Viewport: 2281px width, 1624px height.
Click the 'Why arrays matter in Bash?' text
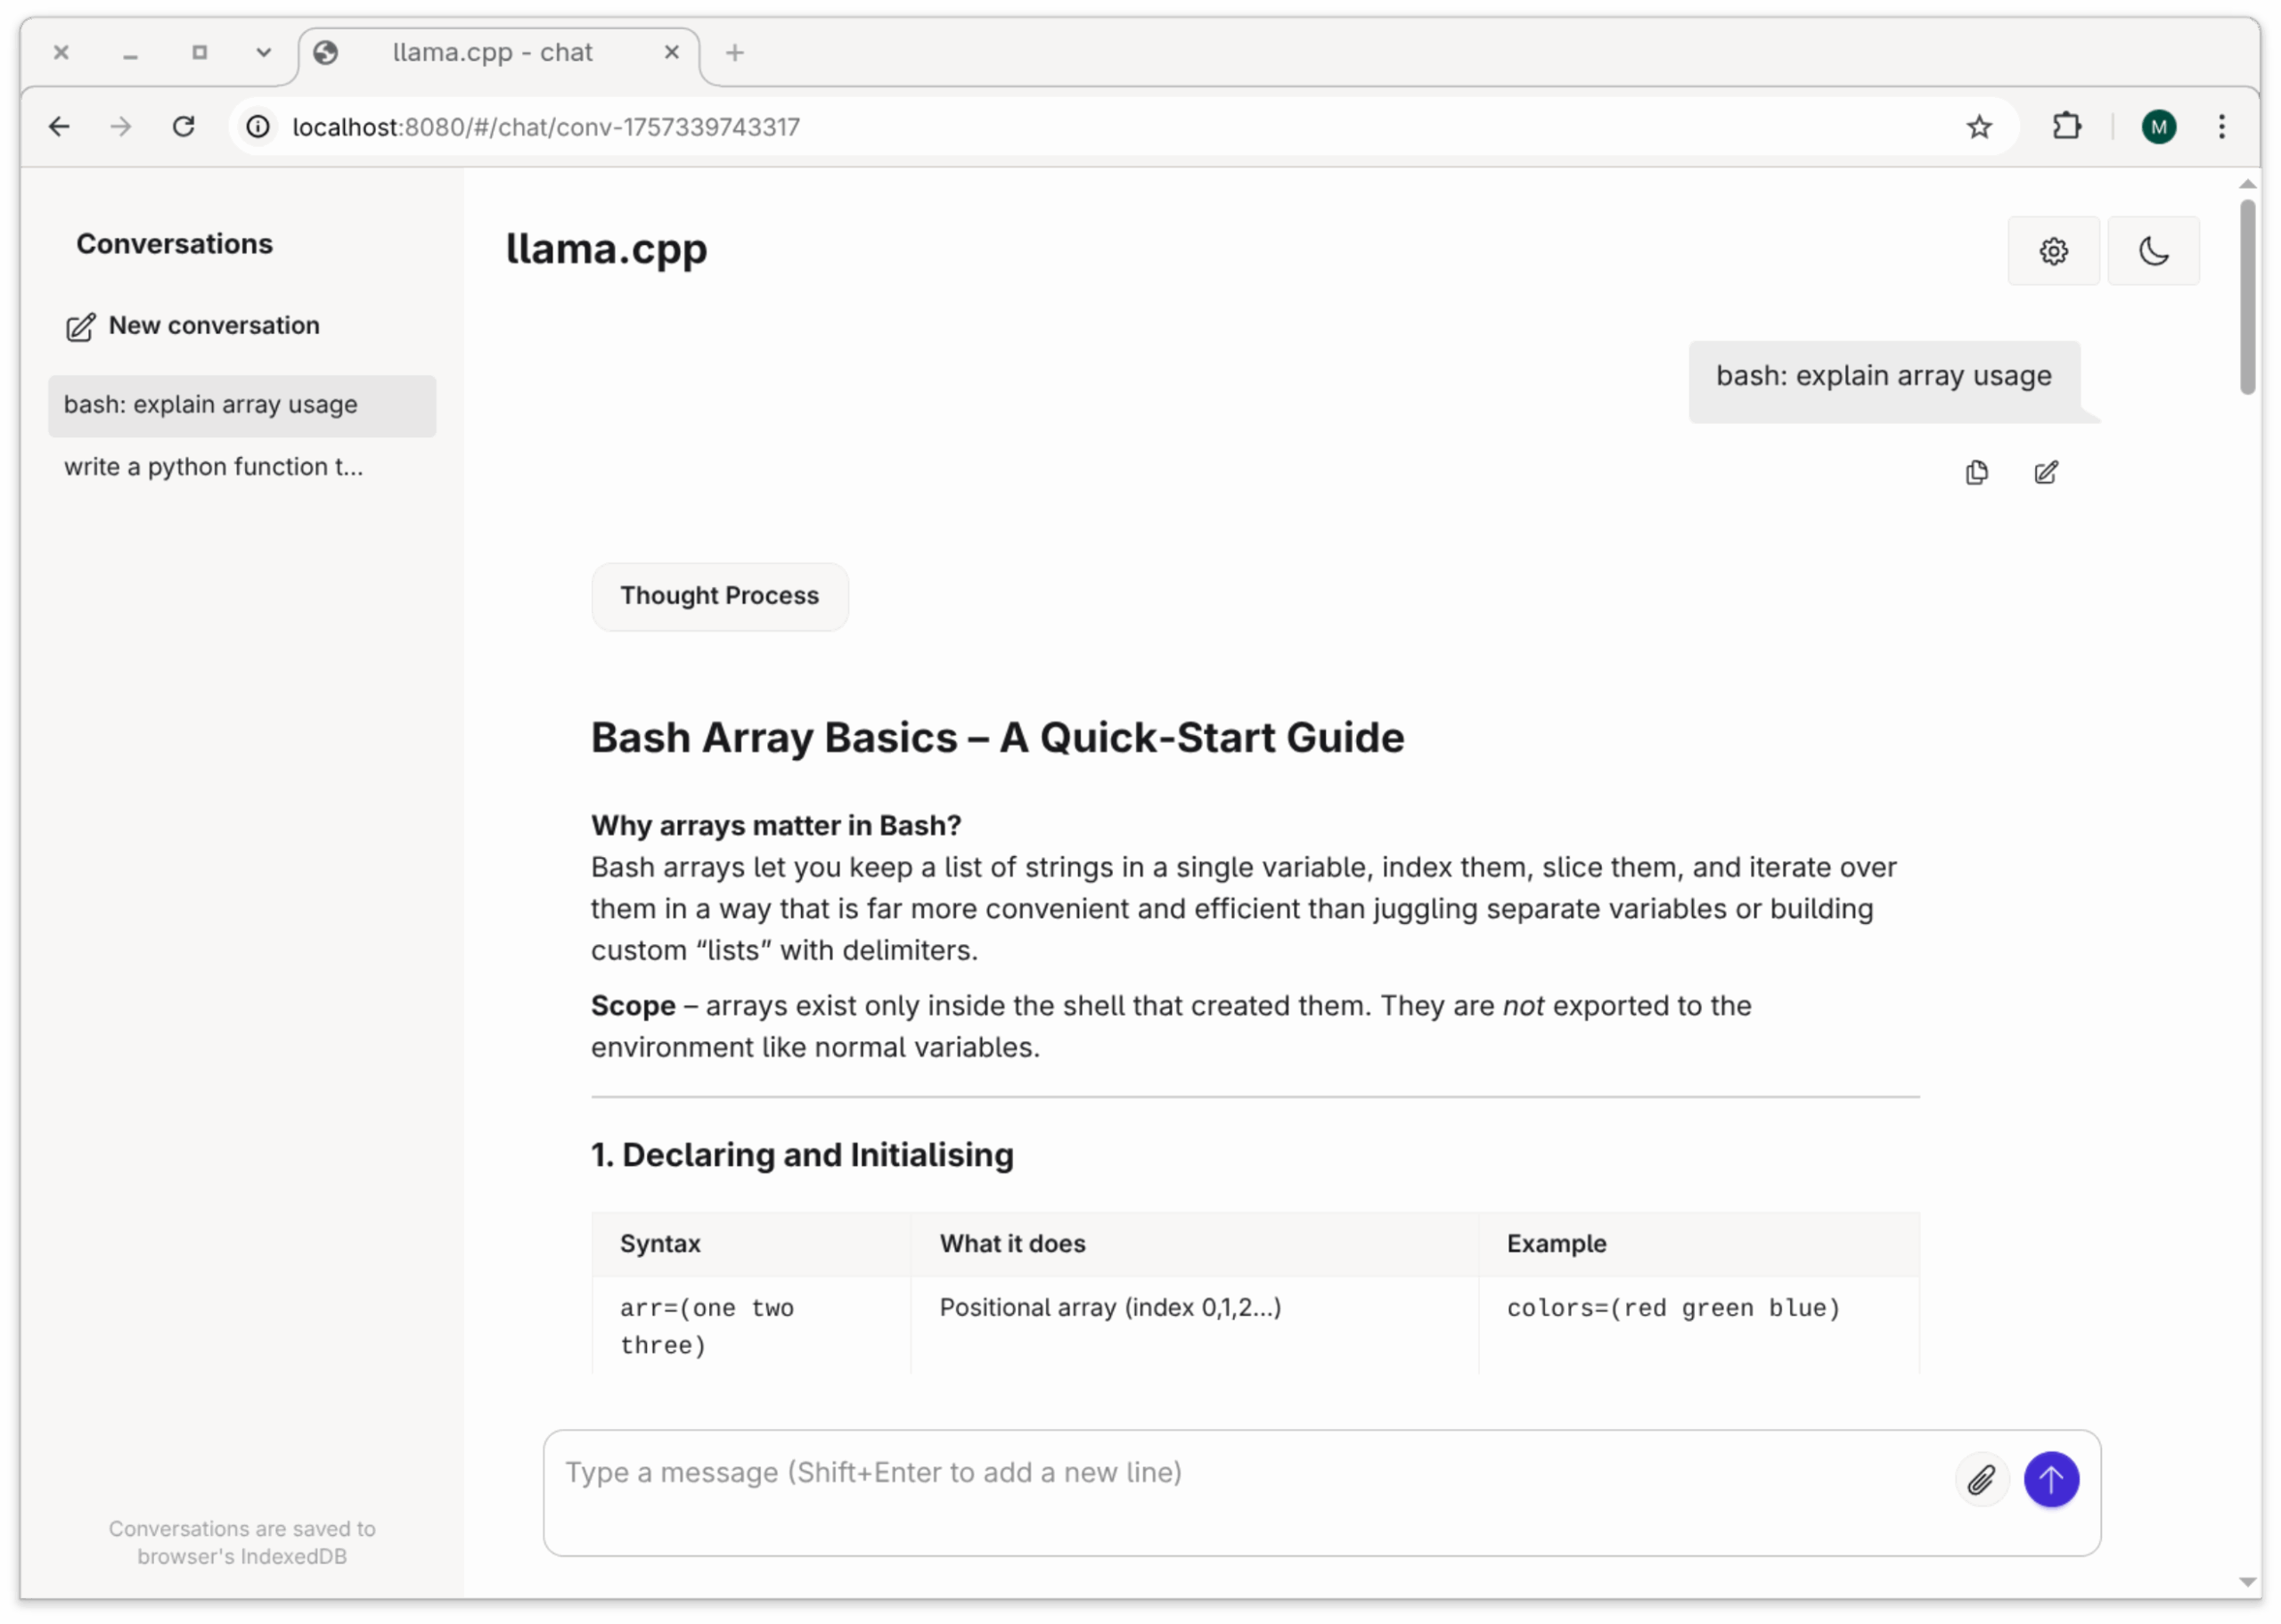775,825
